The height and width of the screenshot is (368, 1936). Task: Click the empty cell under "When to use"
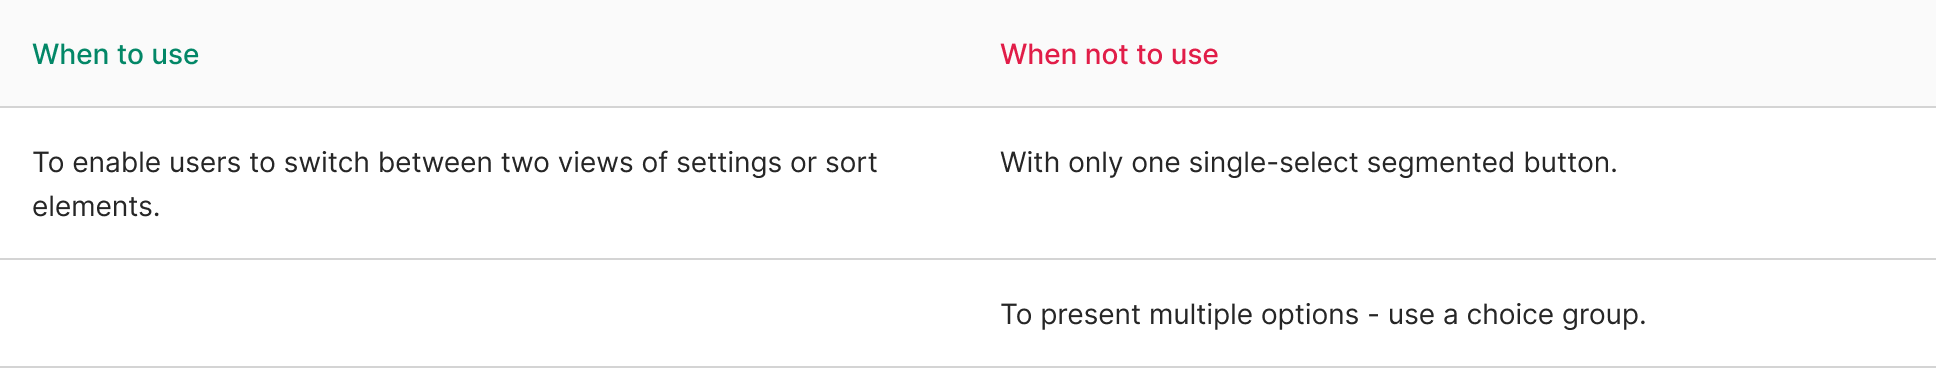[x=484, y=314]
